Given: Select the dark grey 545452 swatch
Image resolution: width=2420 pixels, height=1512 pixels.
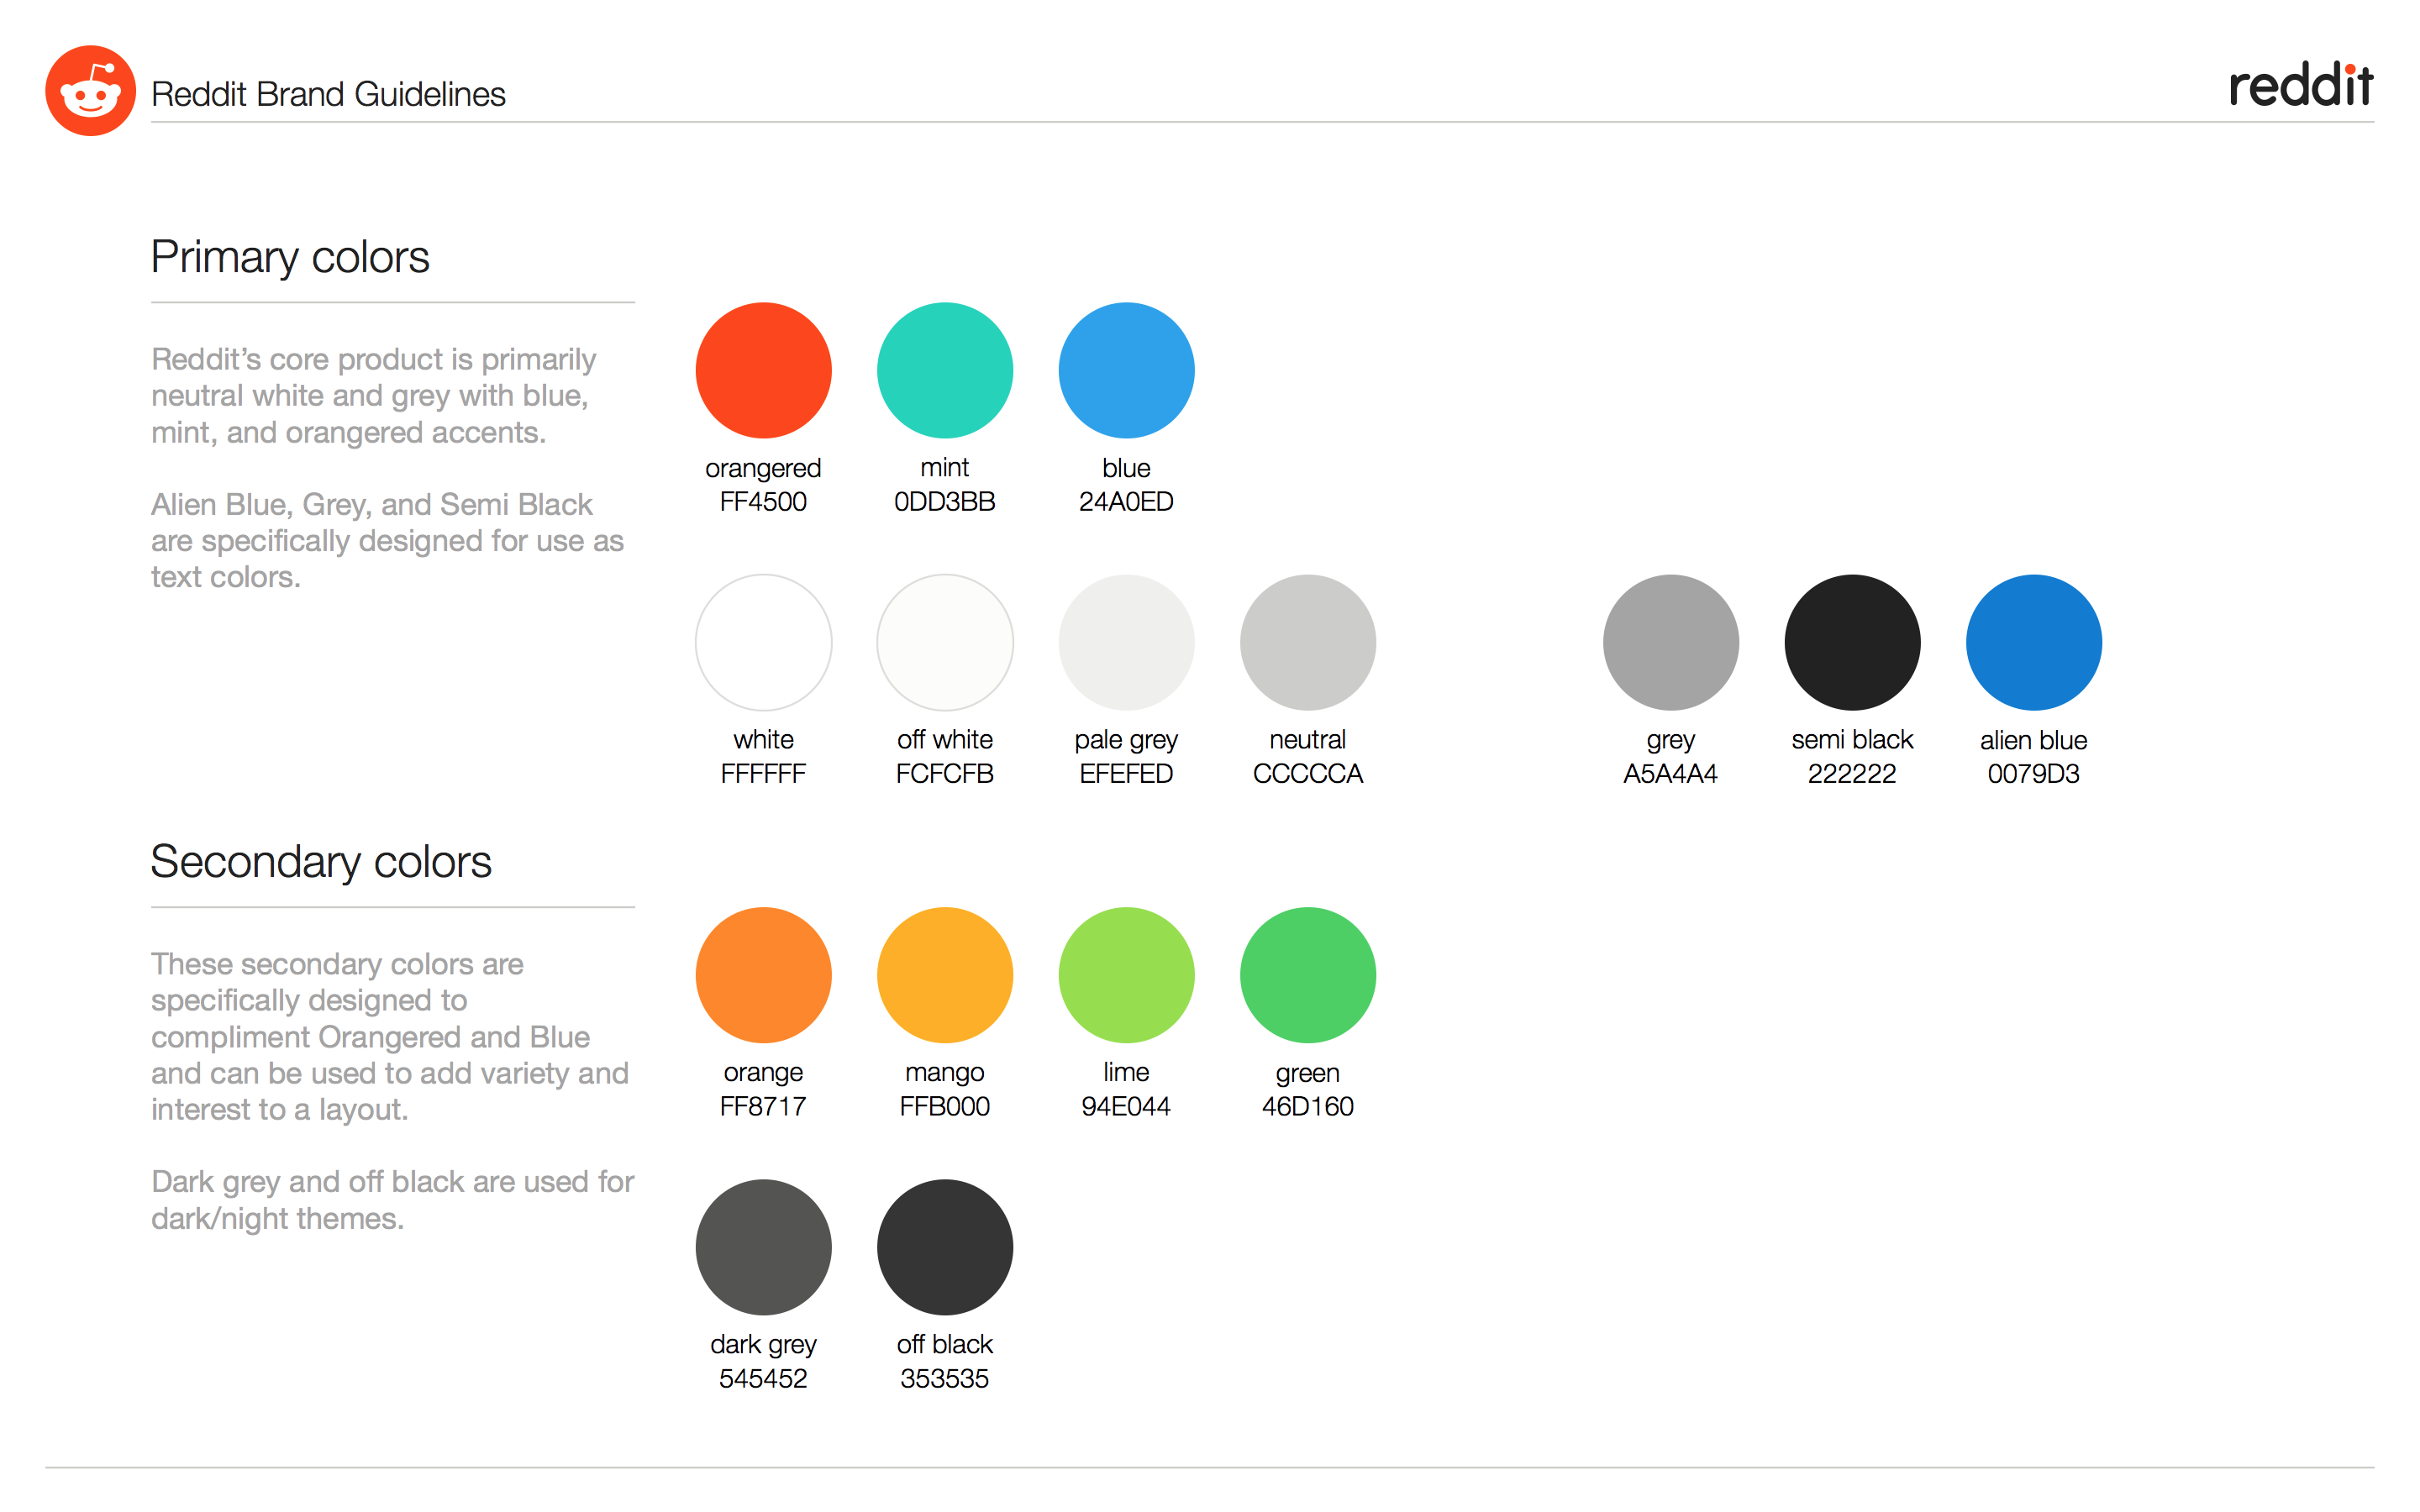Looking at the screenshot, I should 763,1247.
